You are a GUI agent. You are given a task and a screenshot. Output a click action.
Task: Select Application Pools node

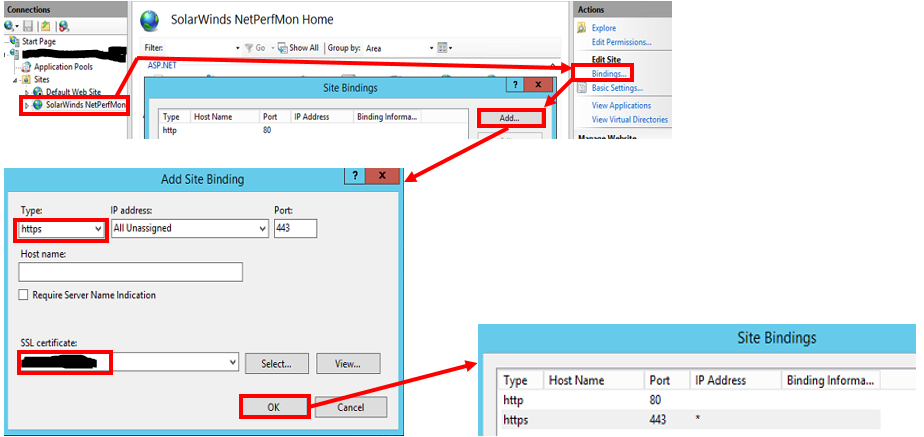(x=63, y=67)
